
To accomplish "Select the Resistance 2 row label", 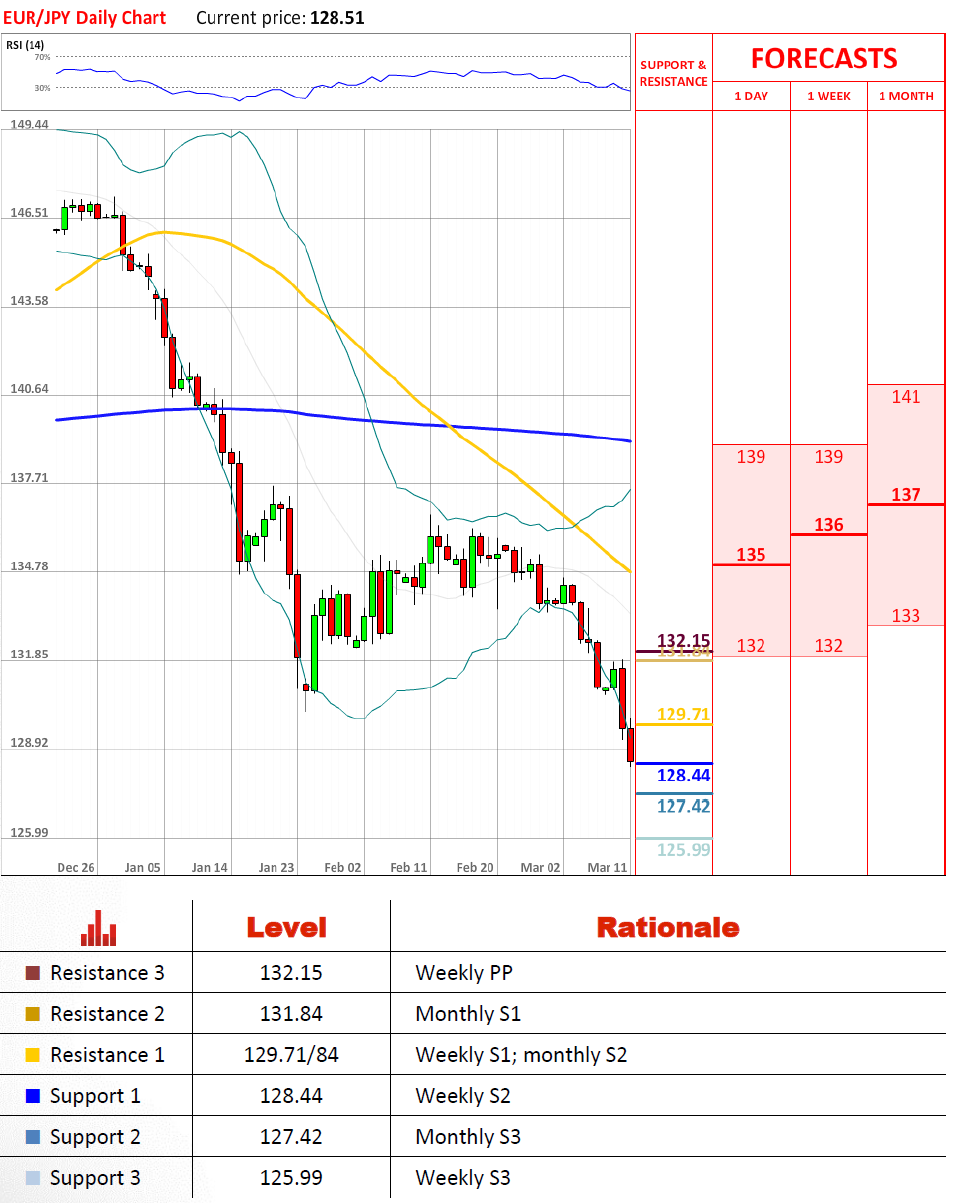I will tap(107, 1014).
